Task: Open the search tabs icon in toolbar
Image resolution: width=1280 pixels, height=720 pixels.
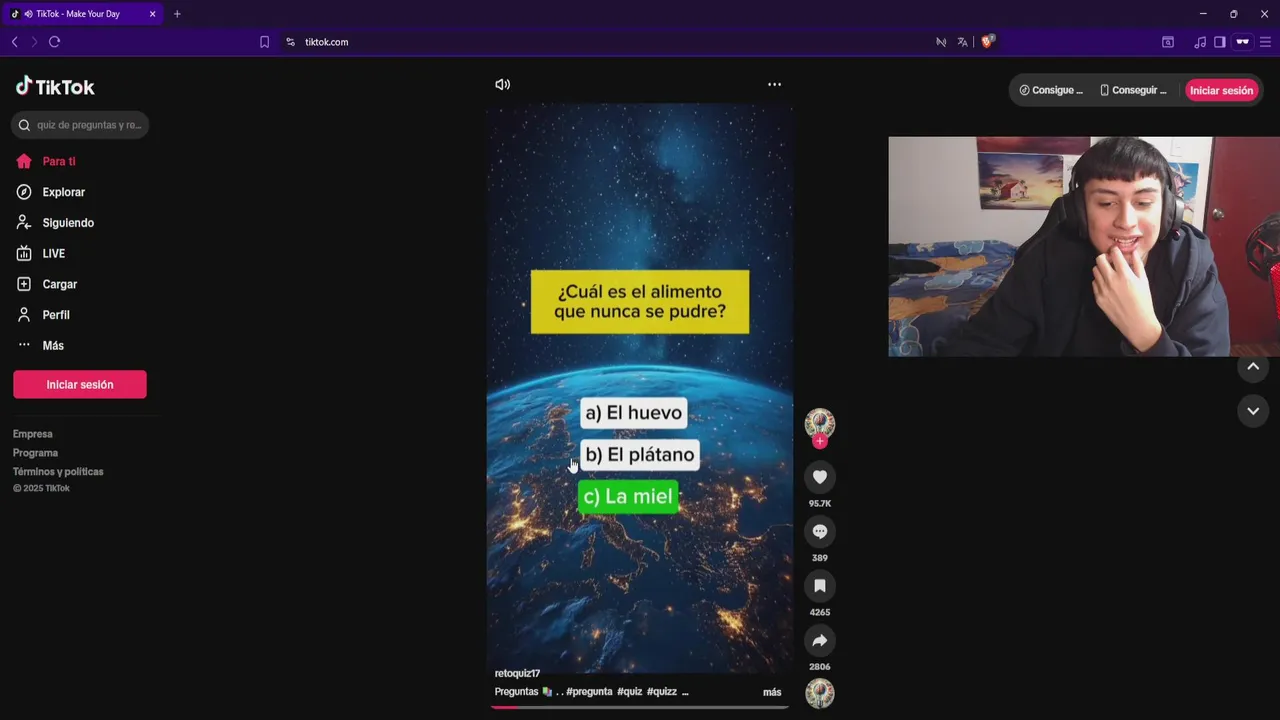Action: [1167, 42]
